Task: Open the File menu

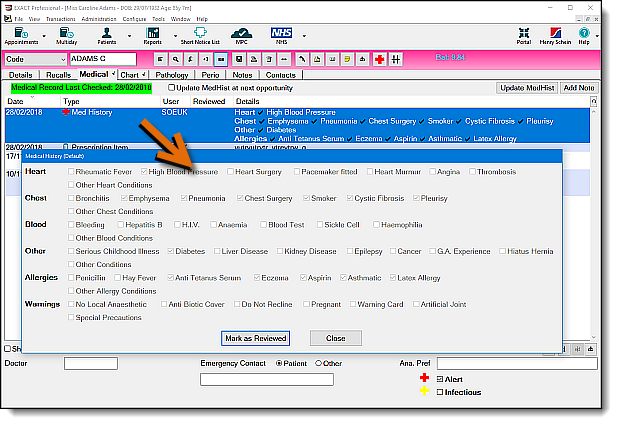Action: click(18, 19)
